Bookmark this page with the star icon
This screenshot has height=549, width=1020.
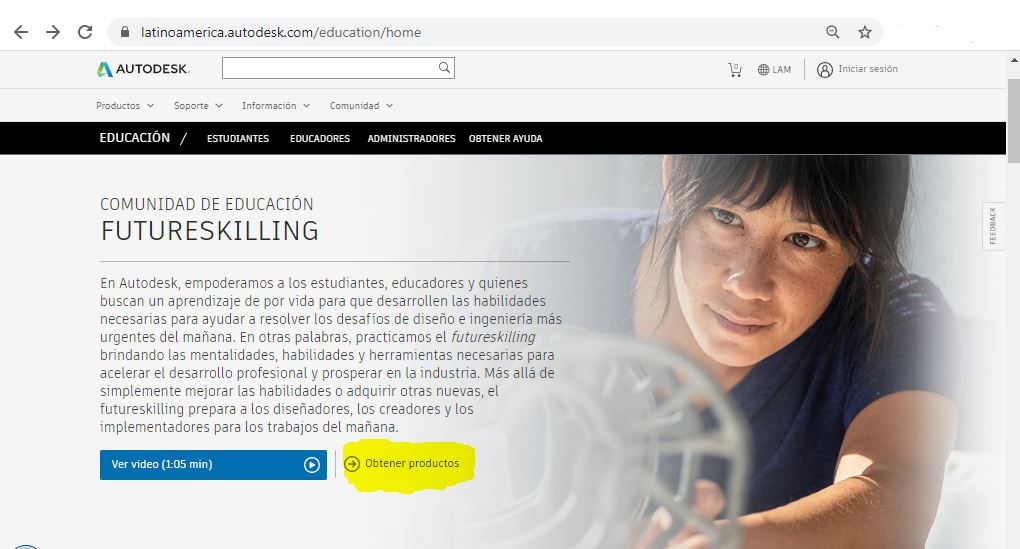865,32
